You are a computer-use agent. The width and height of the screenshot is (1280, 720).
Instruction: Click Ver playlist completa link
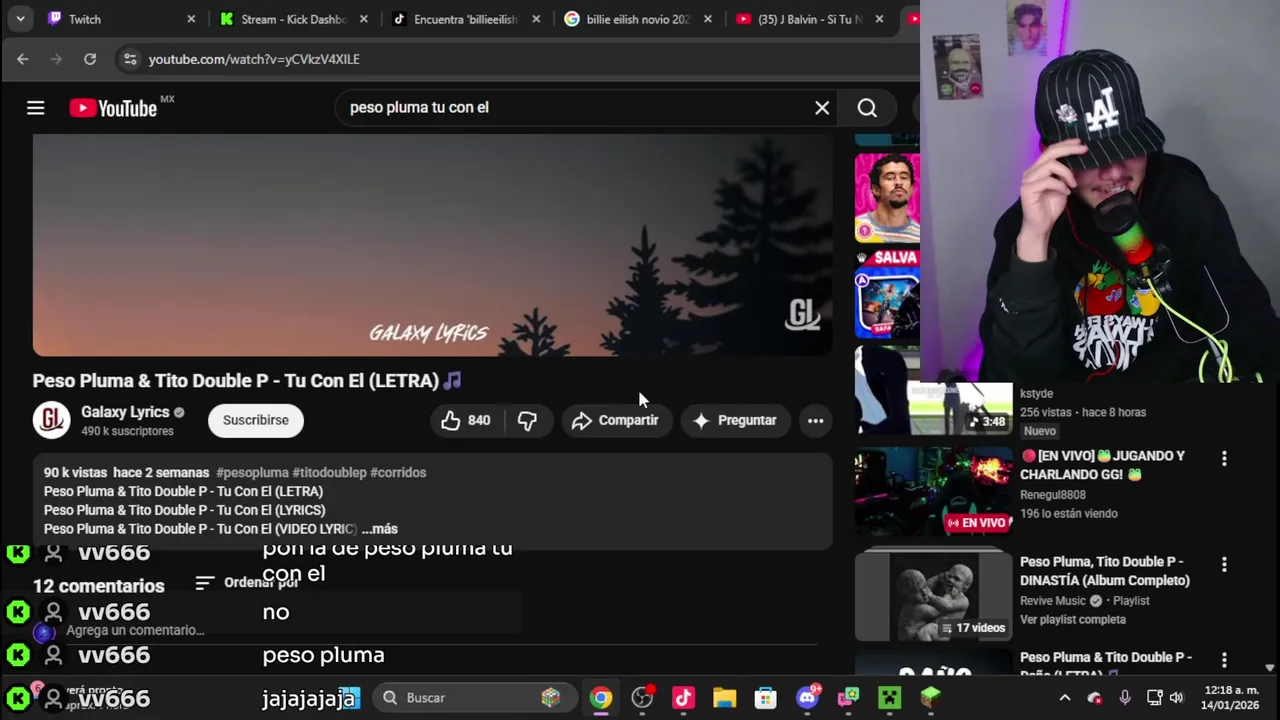click(x=1073, y=620)
